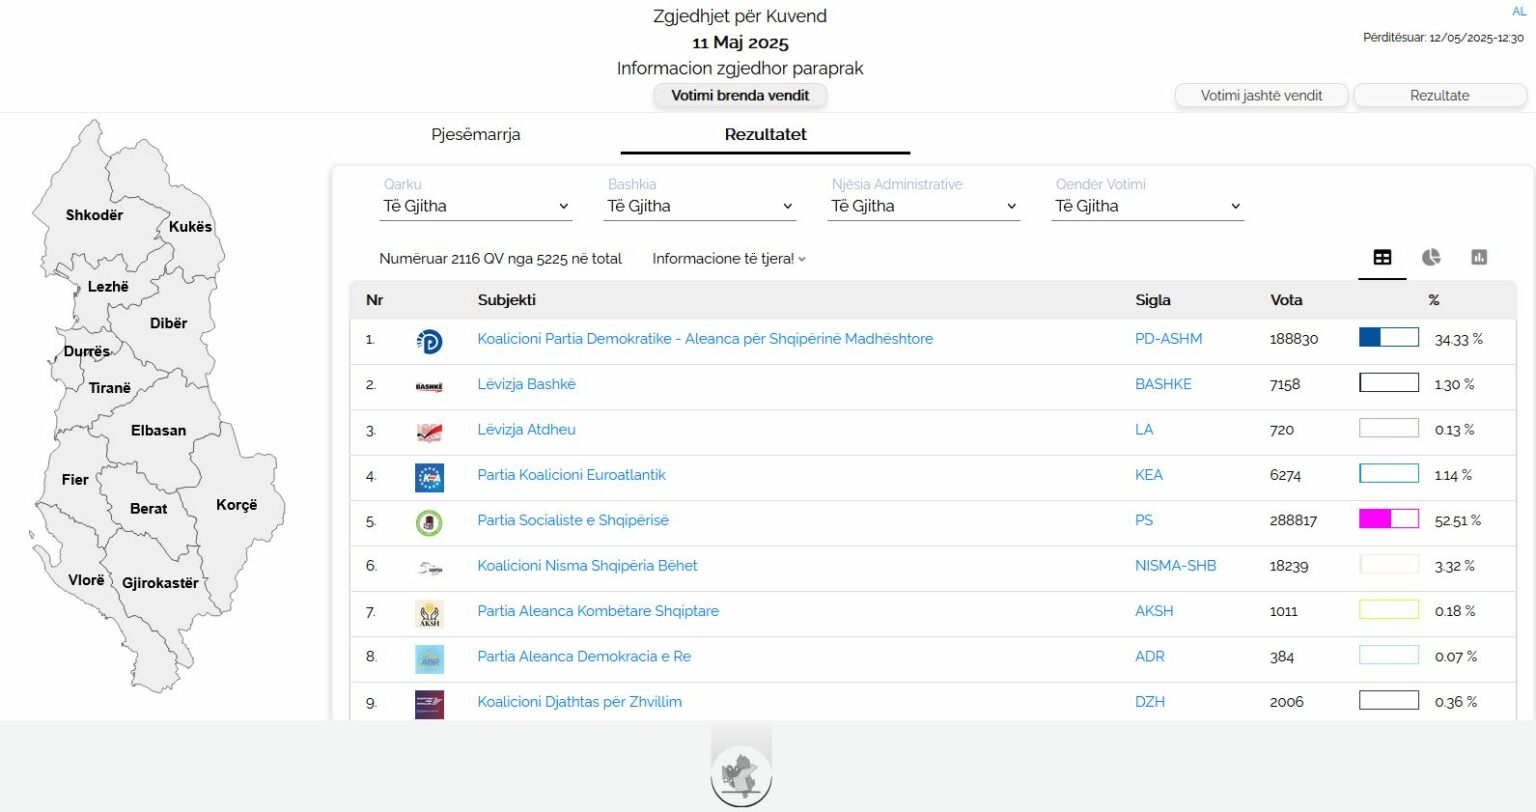Expand Informacione të tjera section
This screenshot has height=812, width=1536.
[728, 259]
